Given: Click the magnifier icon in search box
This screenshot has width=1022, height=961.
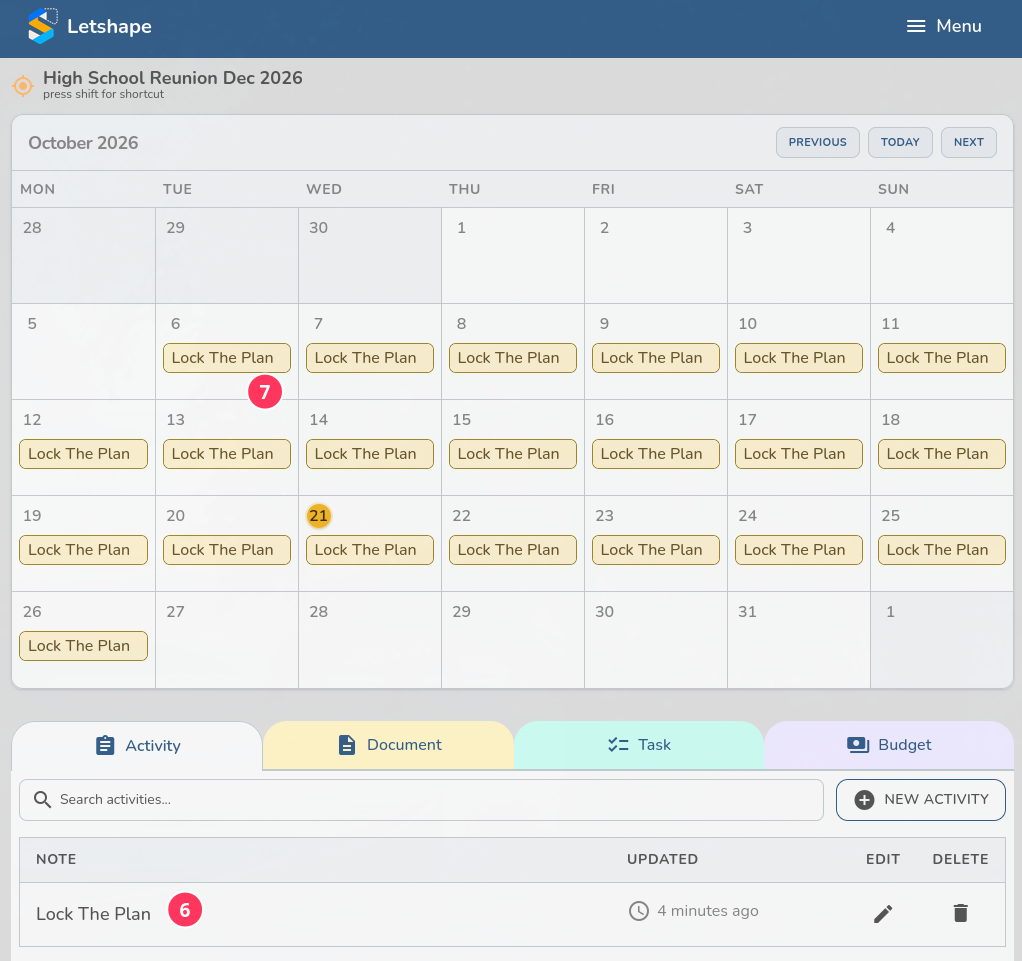Looking at the screenshot, I should [x=42, y=799].
